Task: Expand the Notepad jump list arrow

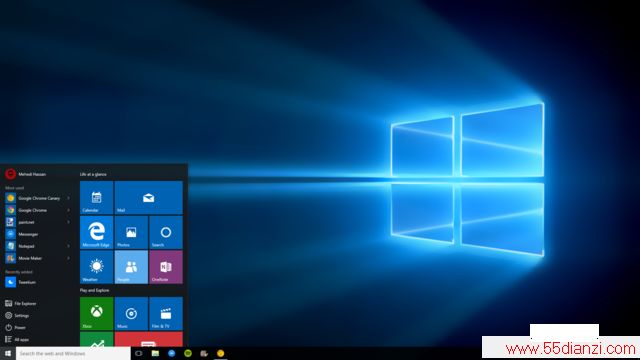Action: coord(69,246)
